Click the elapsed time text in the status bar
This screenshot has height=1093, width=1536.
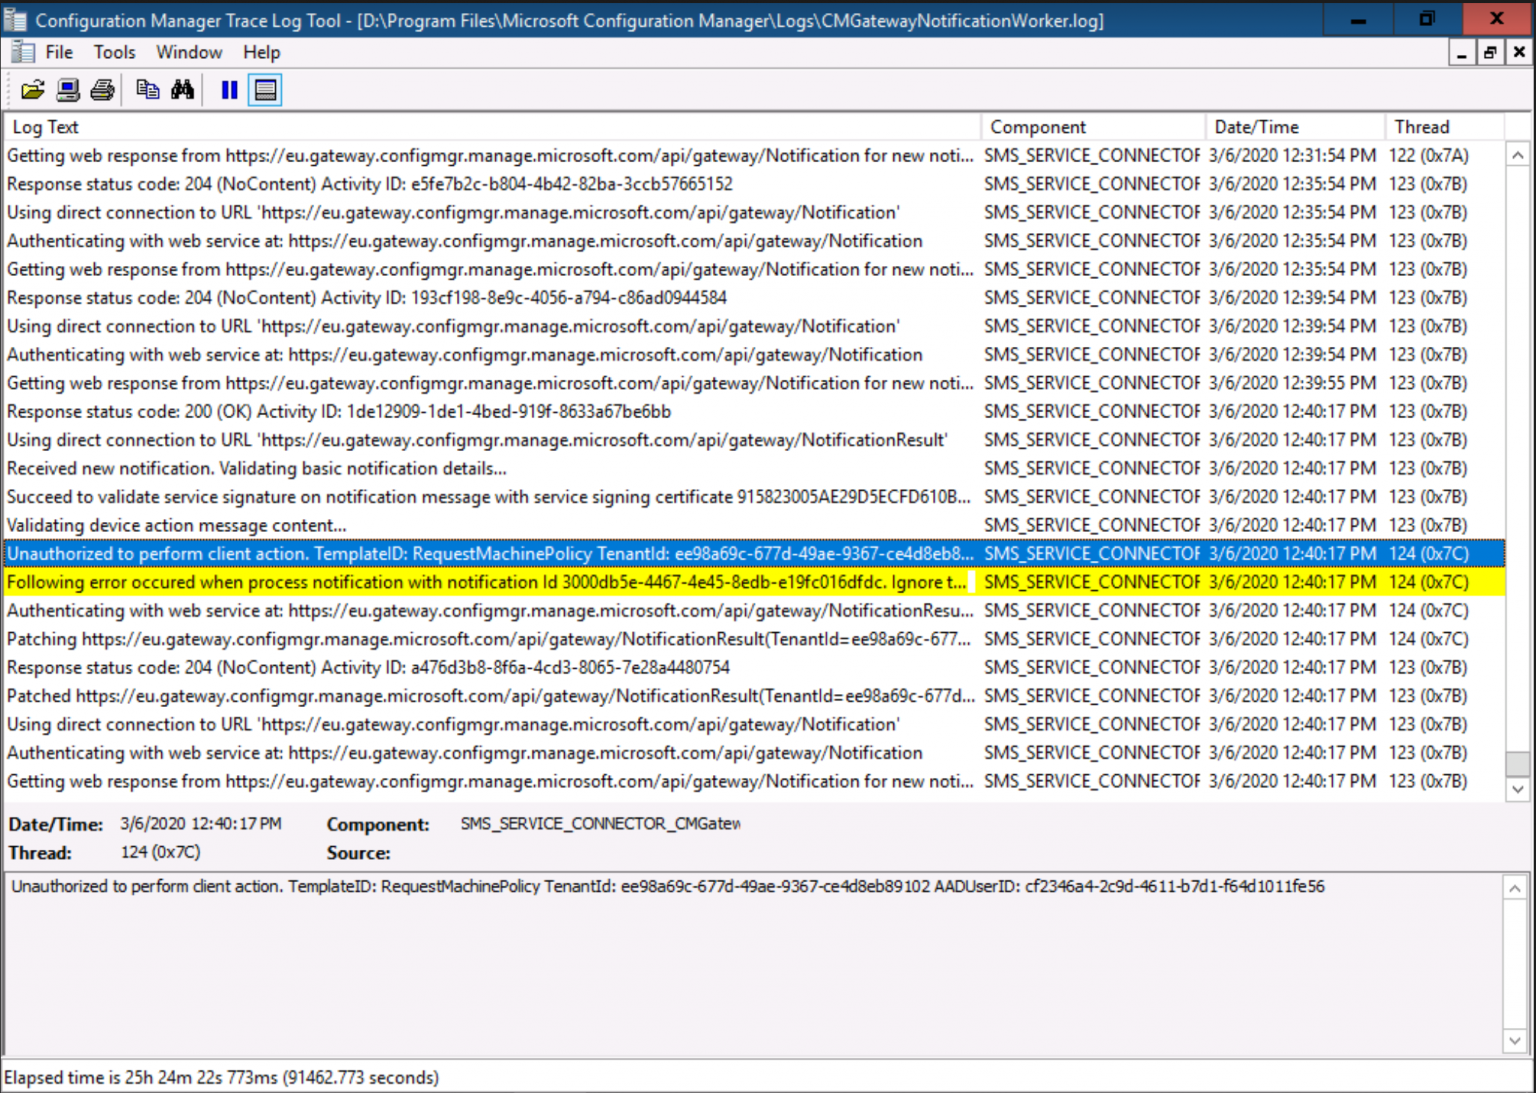click(222, 1077)
